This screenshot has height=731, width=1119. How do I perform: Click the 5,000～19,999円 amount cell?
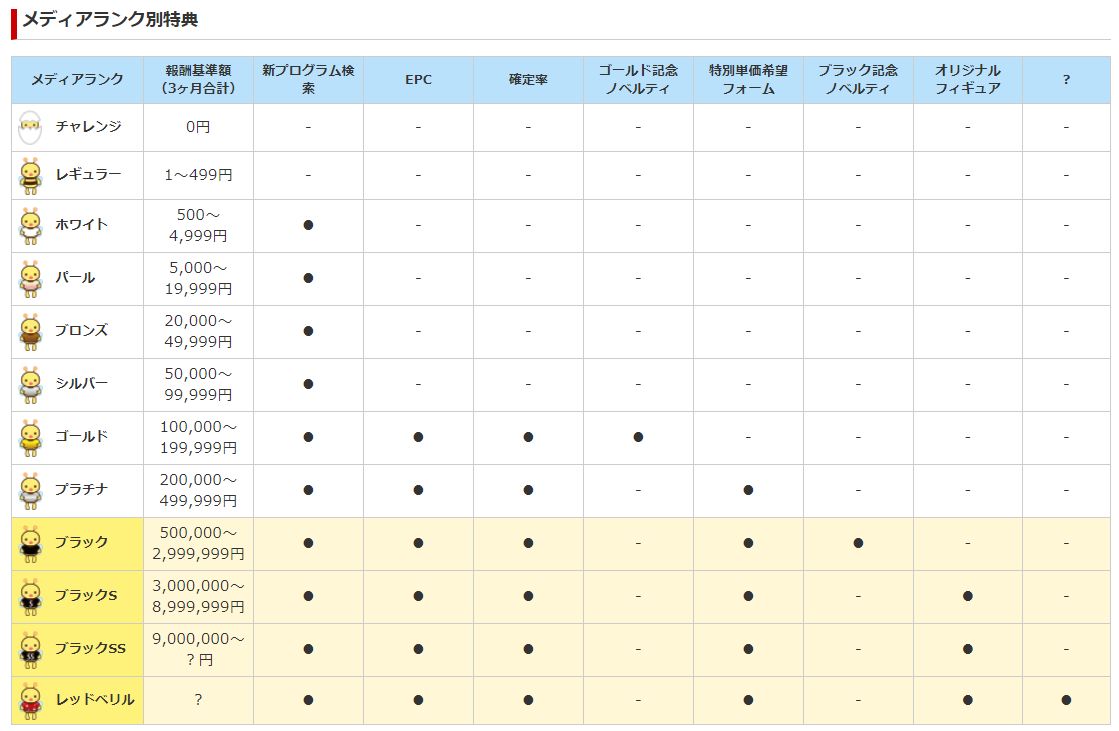(198, 278)
